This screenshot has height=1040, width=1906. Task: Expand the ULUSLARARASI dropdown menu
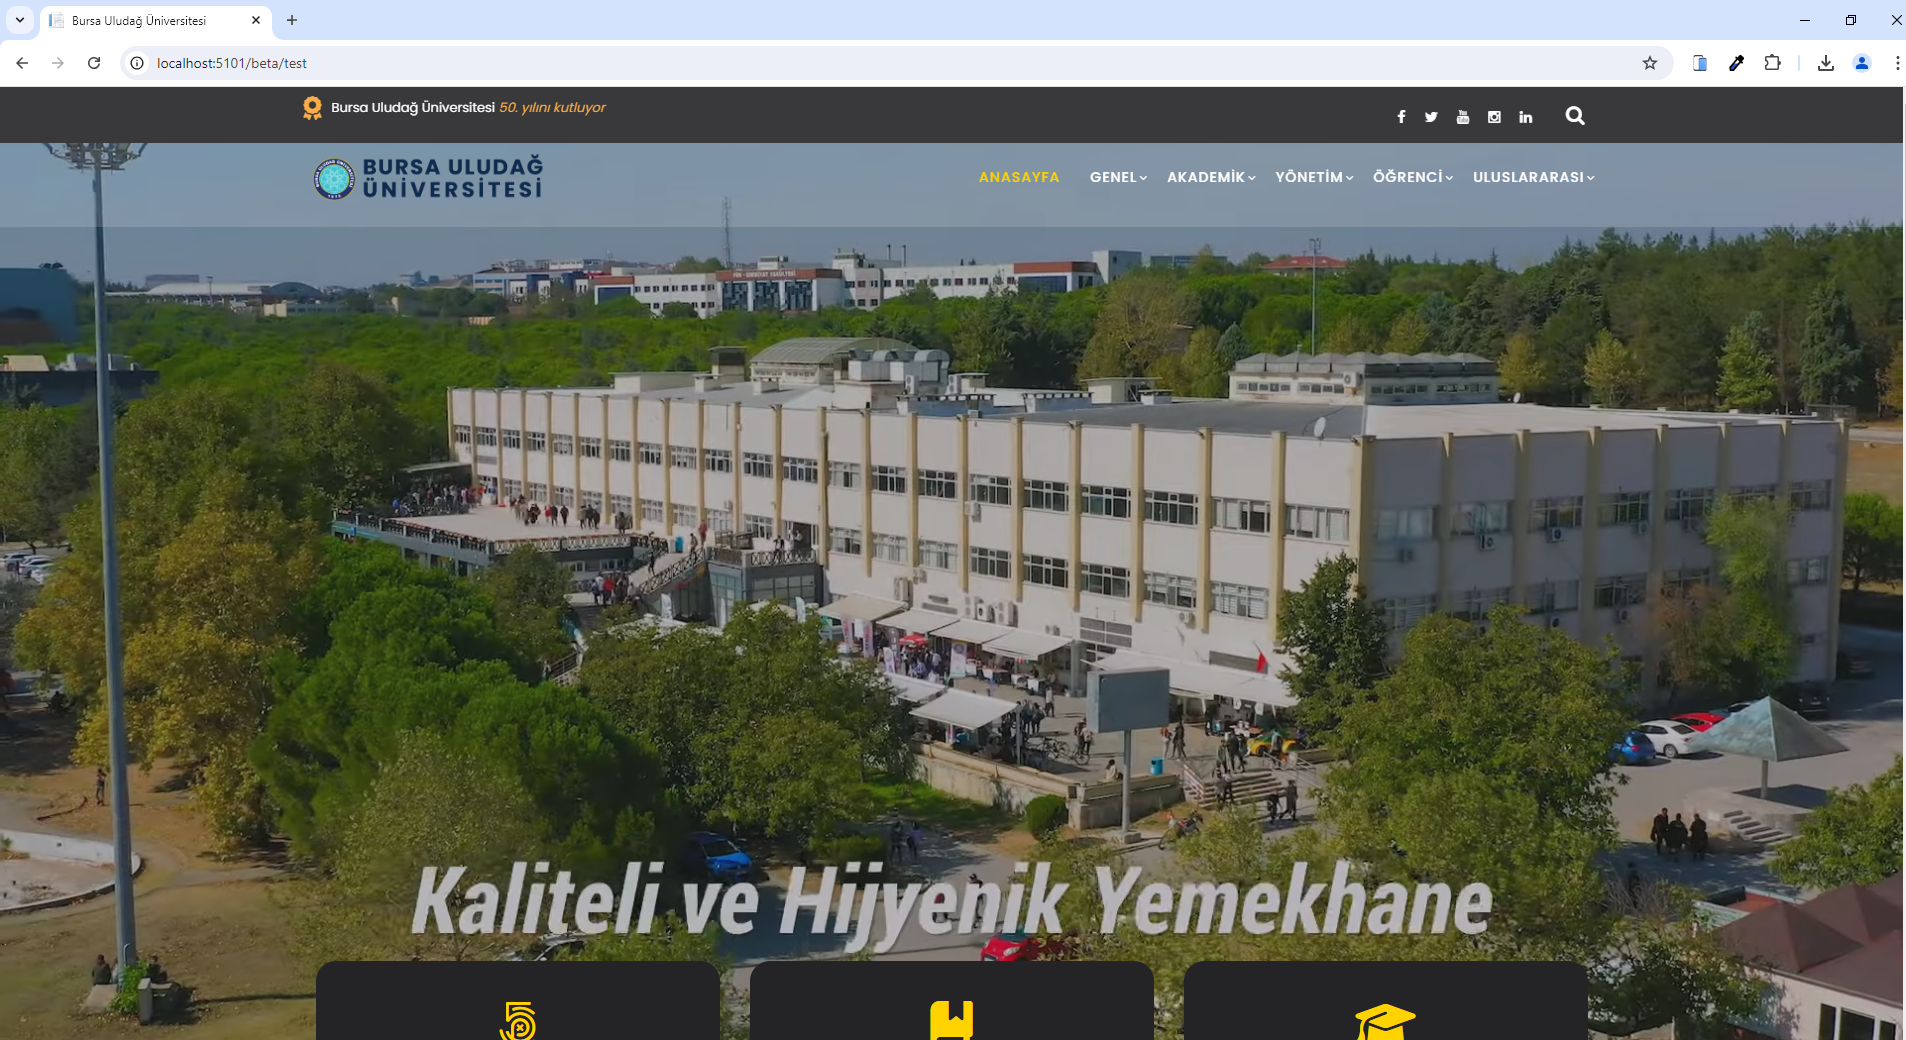[x=1533, y=177]
